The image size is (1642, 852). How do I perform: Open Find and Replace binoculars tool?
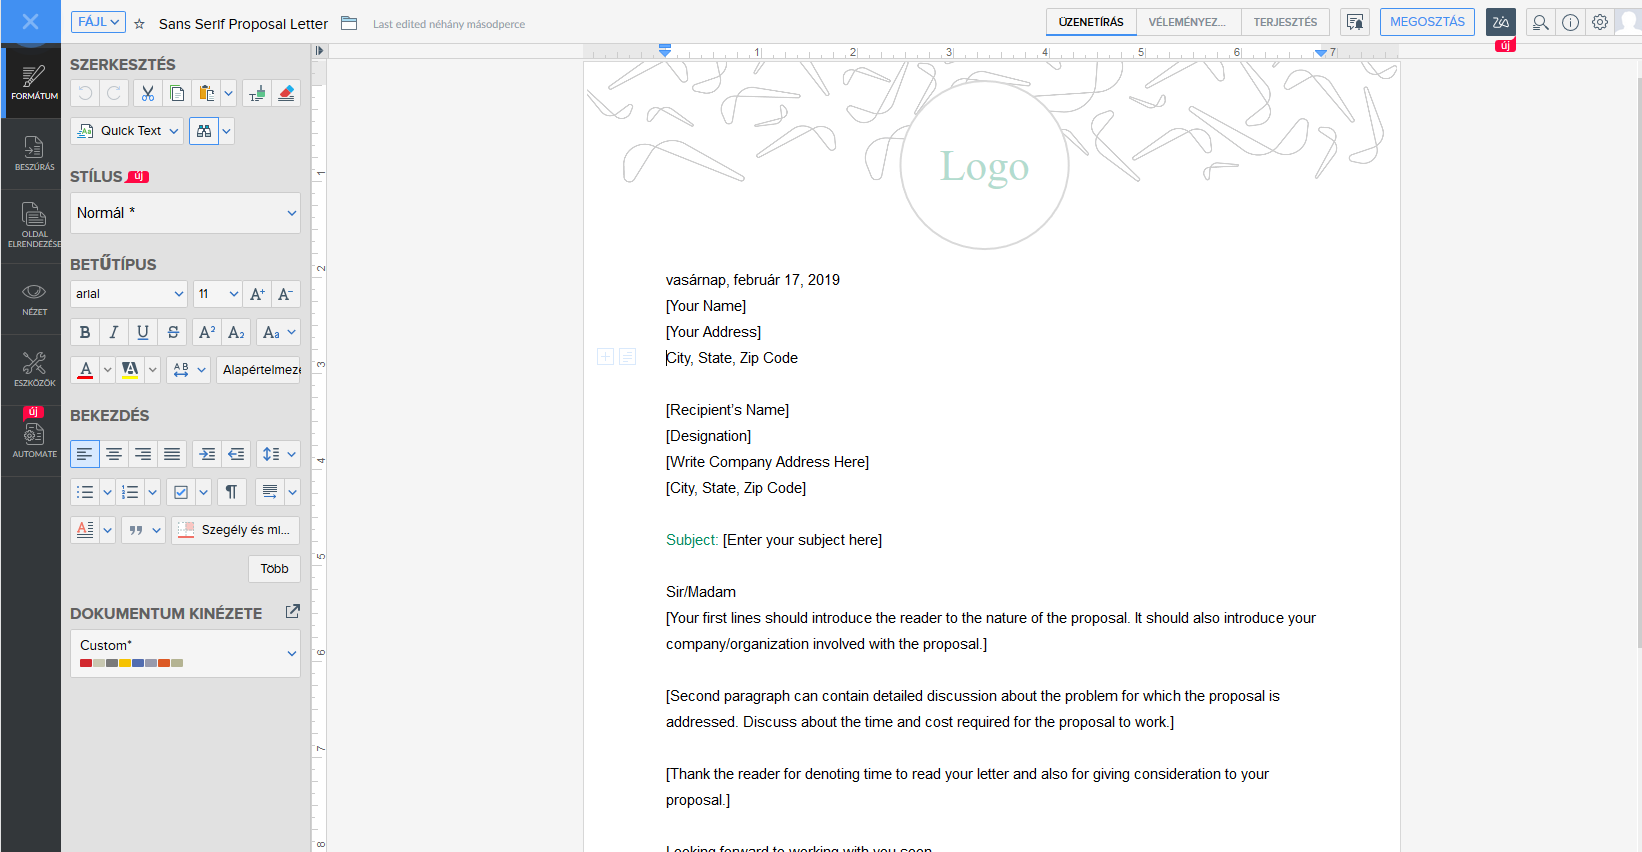(204, 131)
